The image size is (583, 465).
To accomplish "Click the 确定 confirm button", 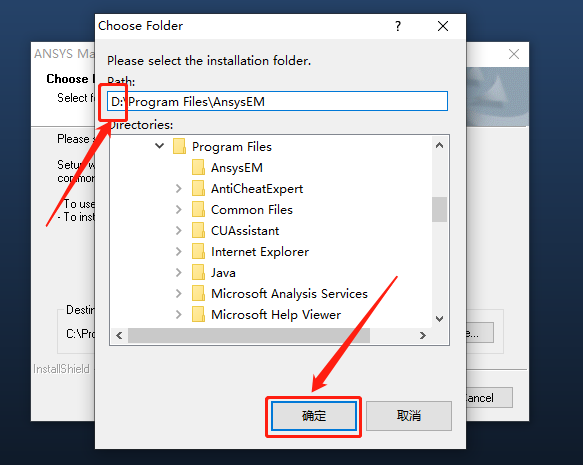I will [x=314, y=416].
